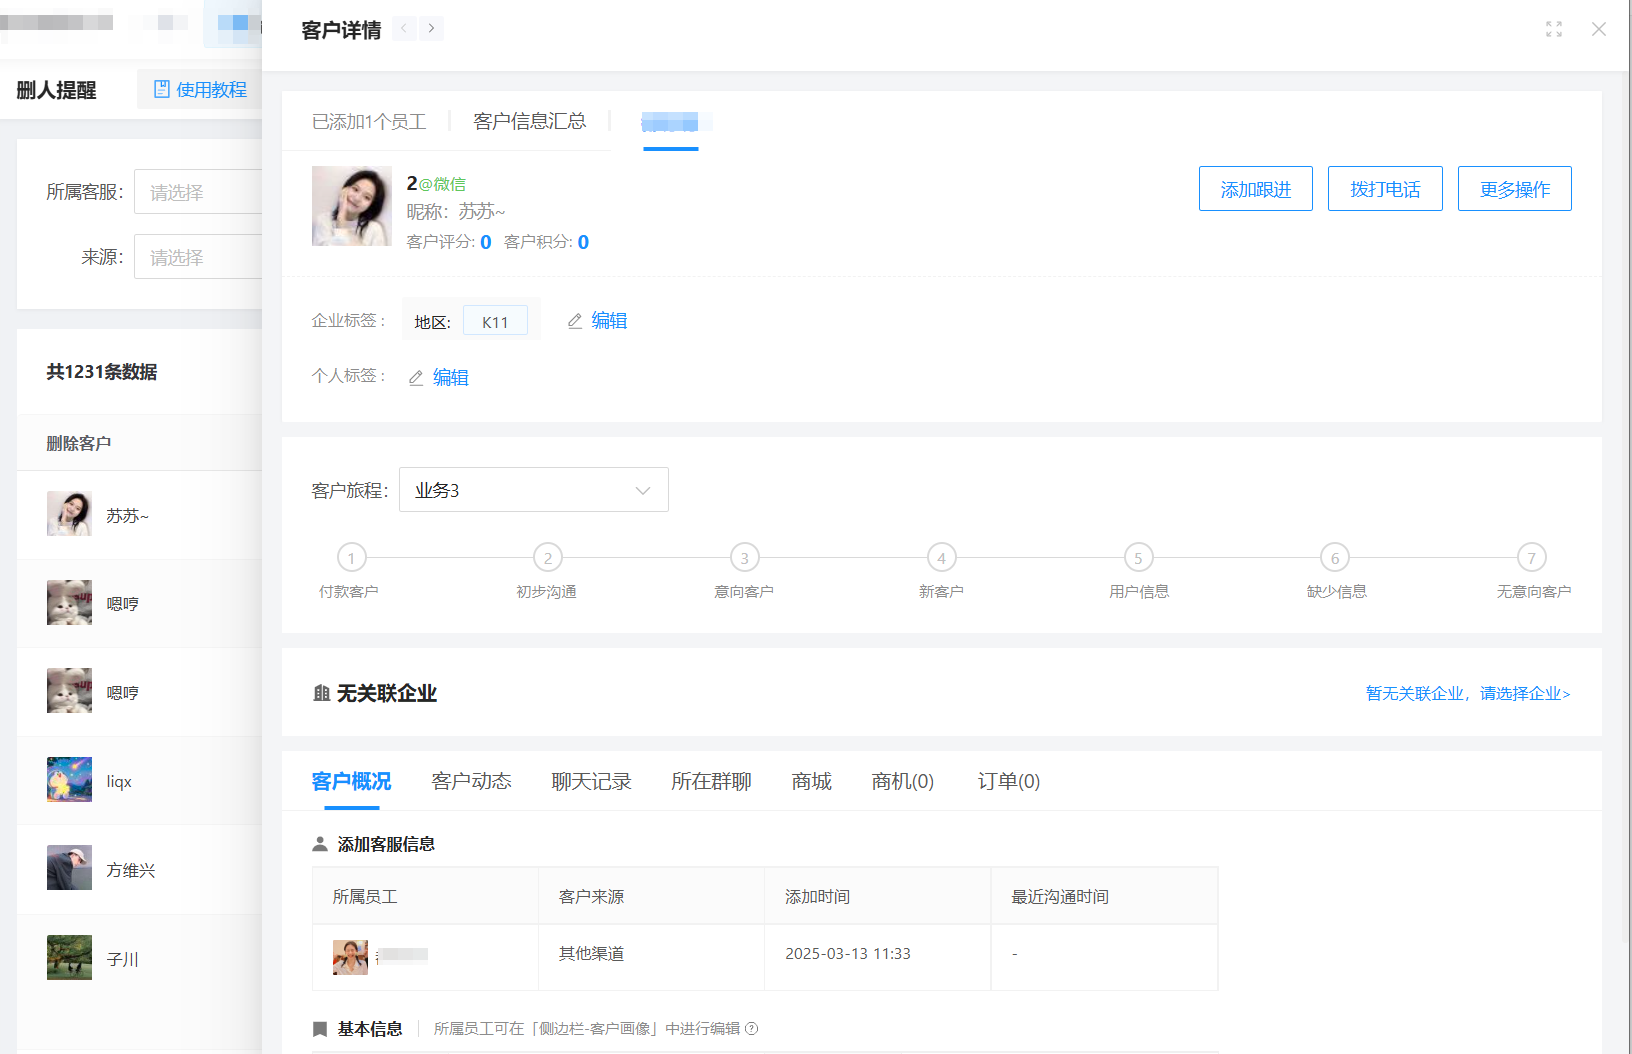Select the 客户概况 tab
1632x1054 pixels.
351,781
